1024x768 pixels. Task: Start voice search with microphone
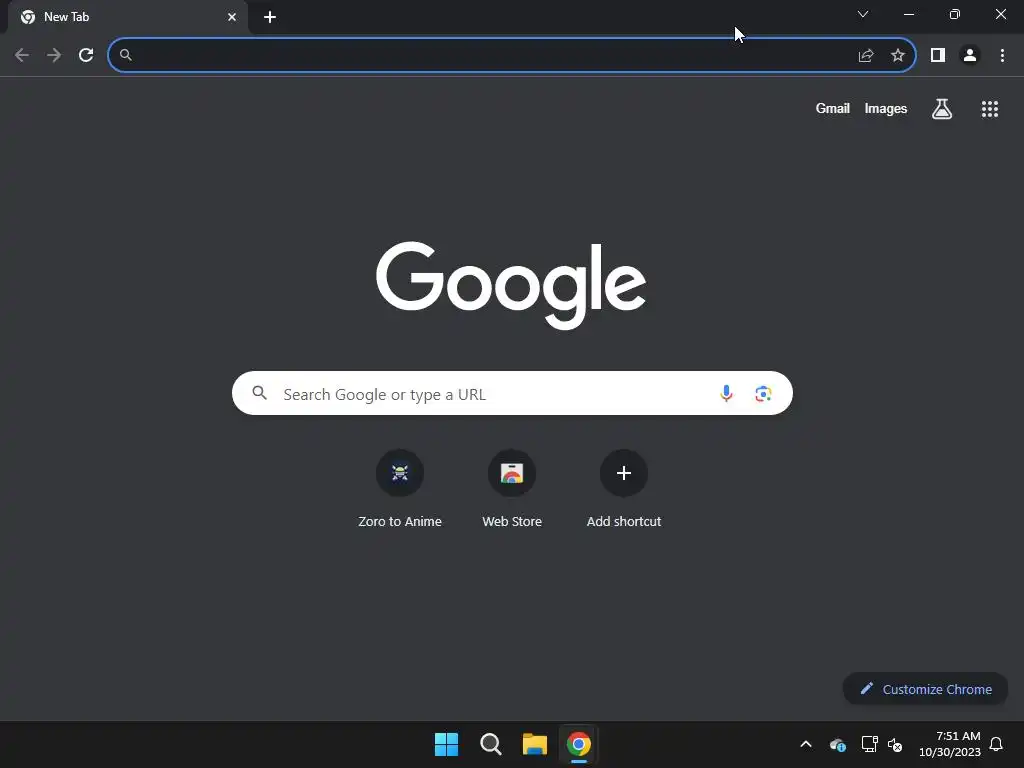click(726, 393)
